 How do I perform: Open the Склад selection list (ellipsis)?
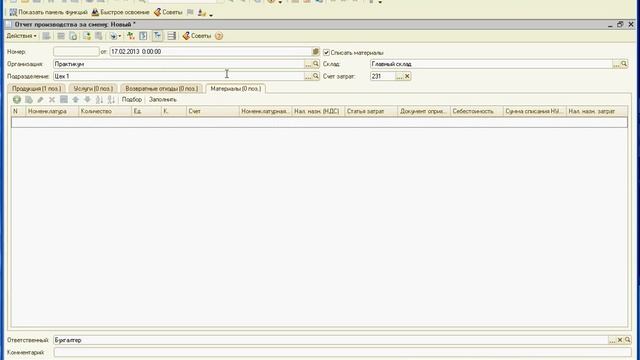tap(616, 64)
